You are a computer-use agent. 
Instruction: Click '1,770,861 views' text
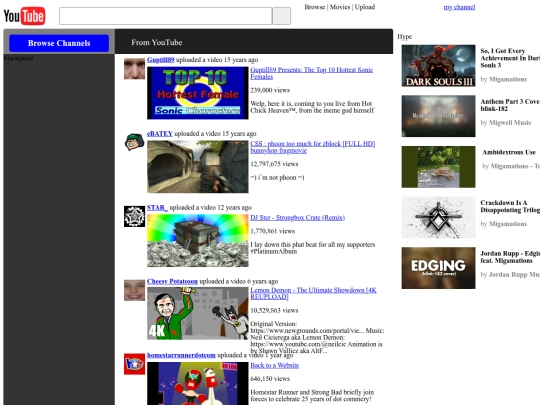[x=272, y=231]
